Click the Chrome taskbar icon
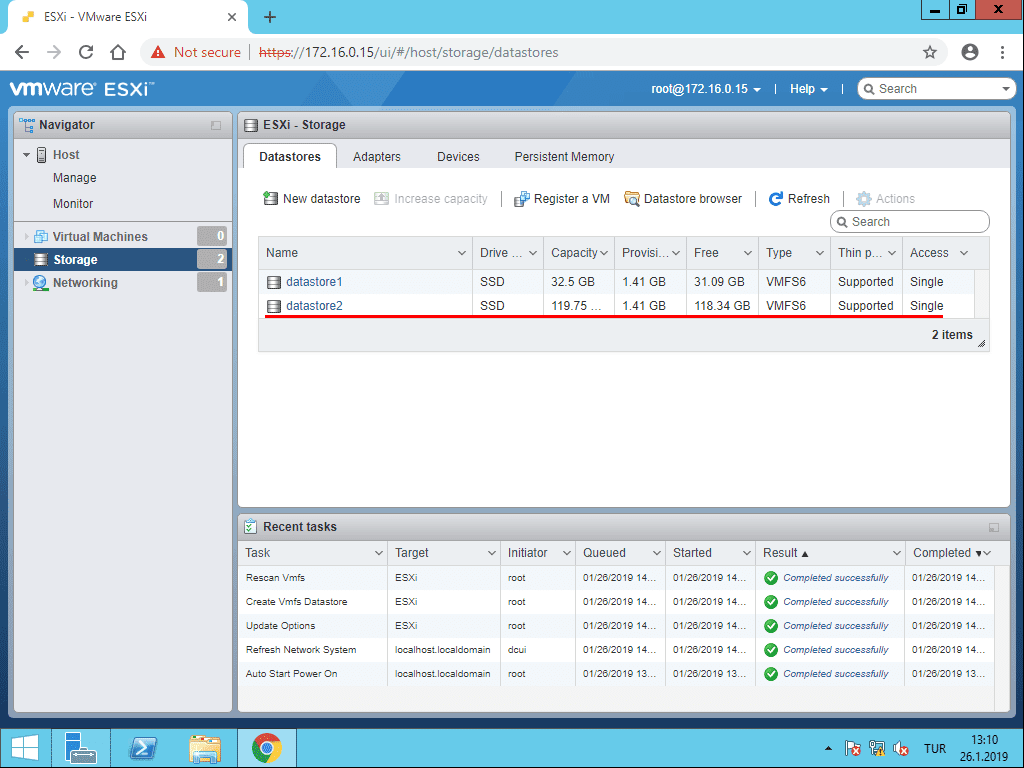1024x768 pixels. pos(266,748)
